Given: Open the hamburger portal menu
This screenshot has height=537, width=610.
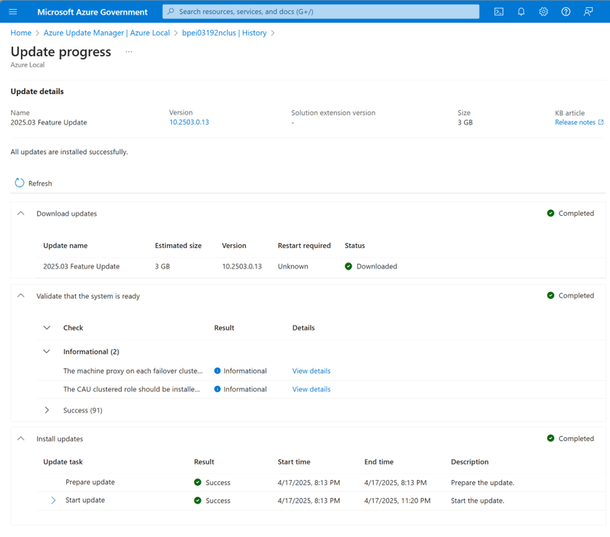Looking at the screenshot, I should click(13, 12).
